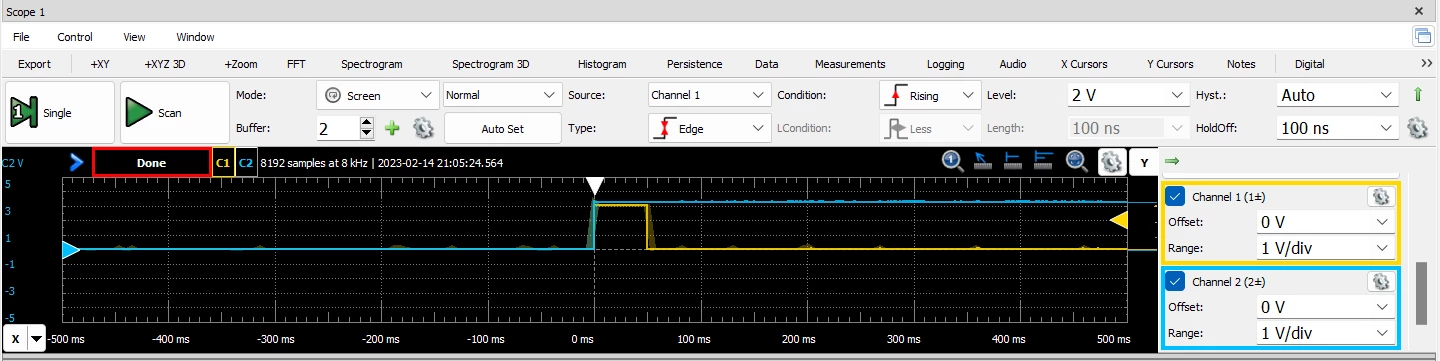The width and height of the screenshot is (1440, 361).
Task: Click blue C2 zero-level marker on graph
Action: coord(70,249)
